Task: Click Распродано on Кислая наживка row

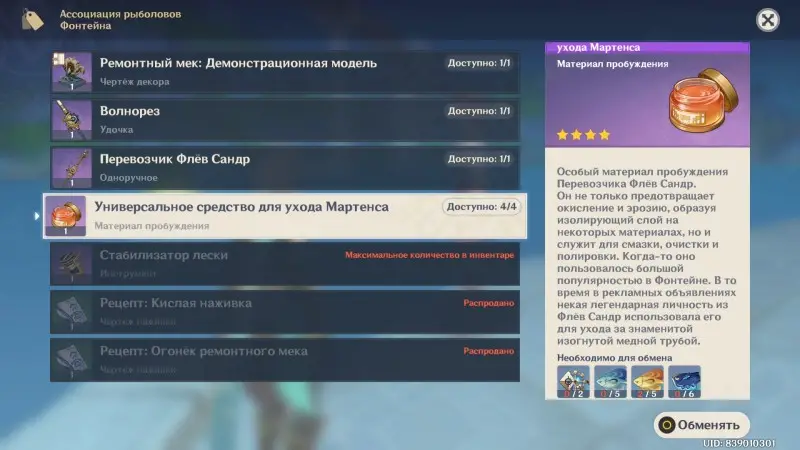Action: pos(488,303)
